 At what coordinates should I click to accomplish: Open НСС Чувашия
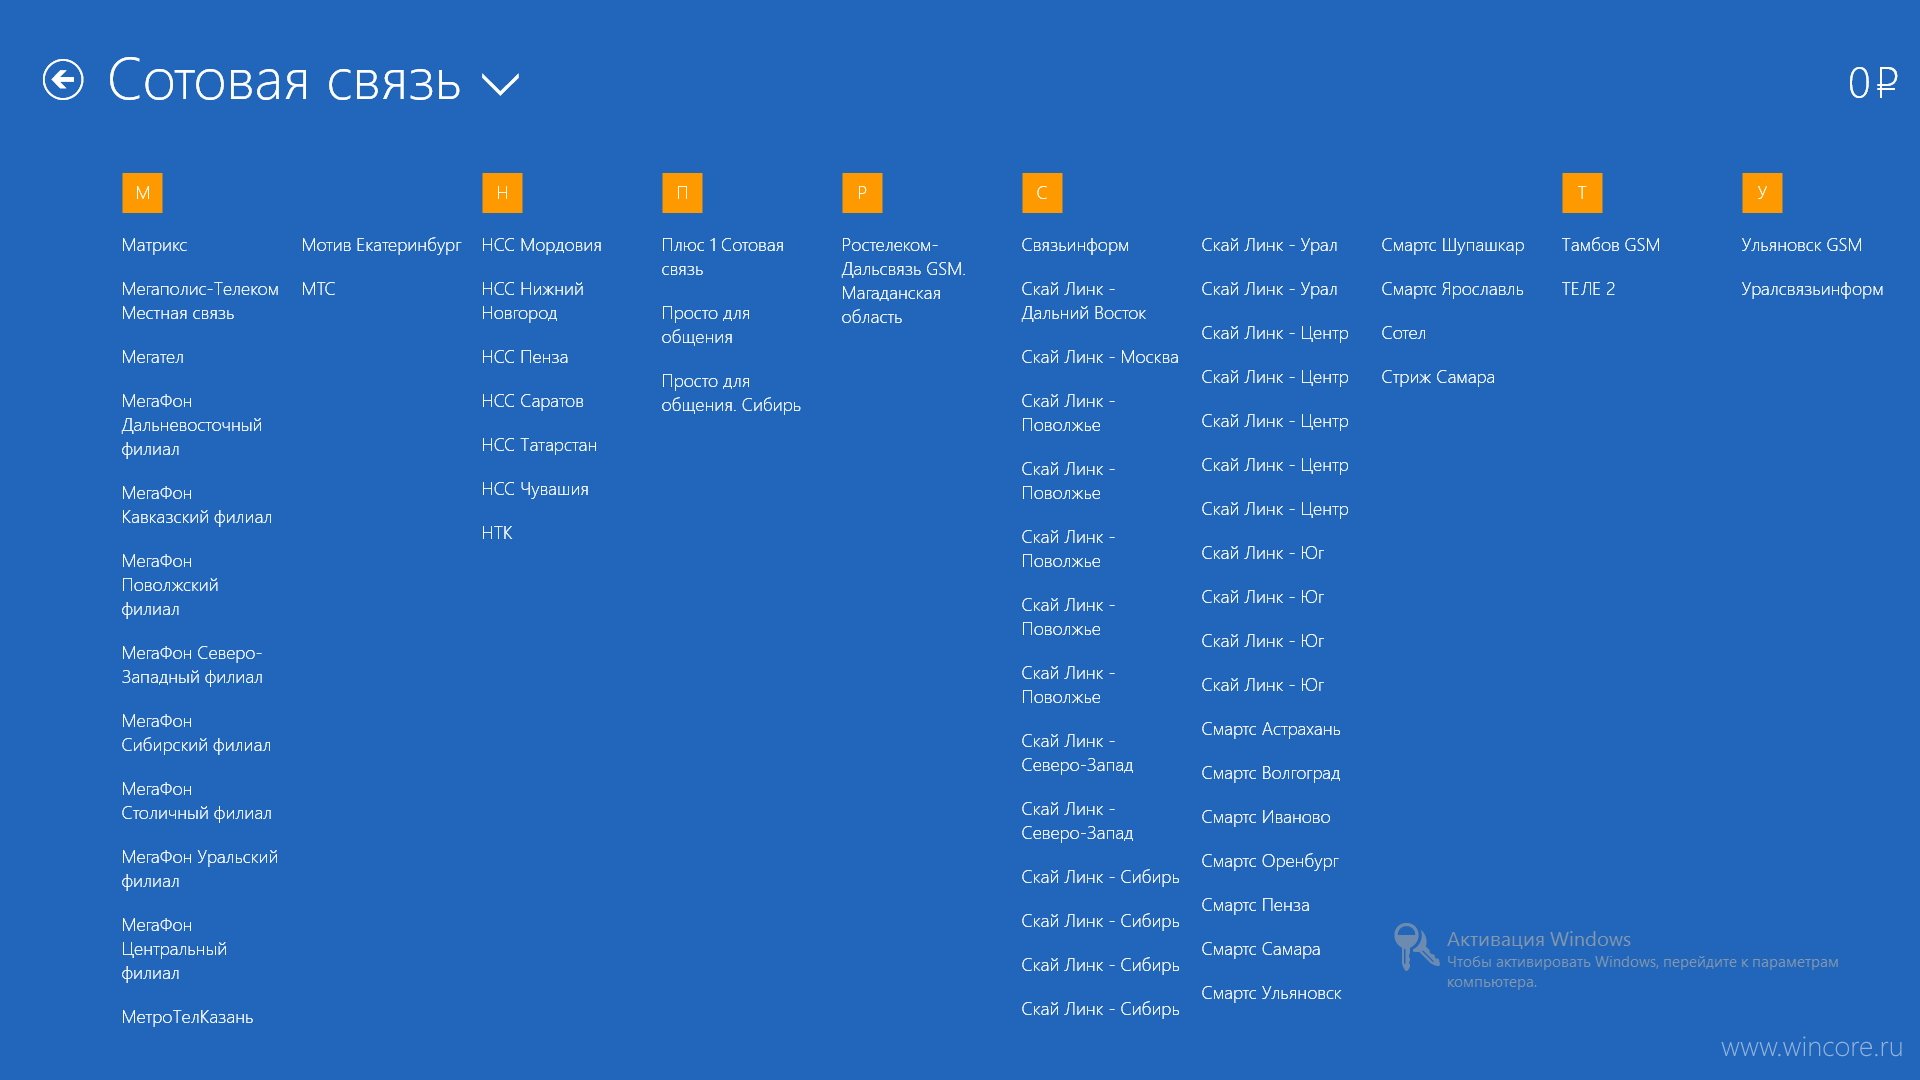point(534,489)
